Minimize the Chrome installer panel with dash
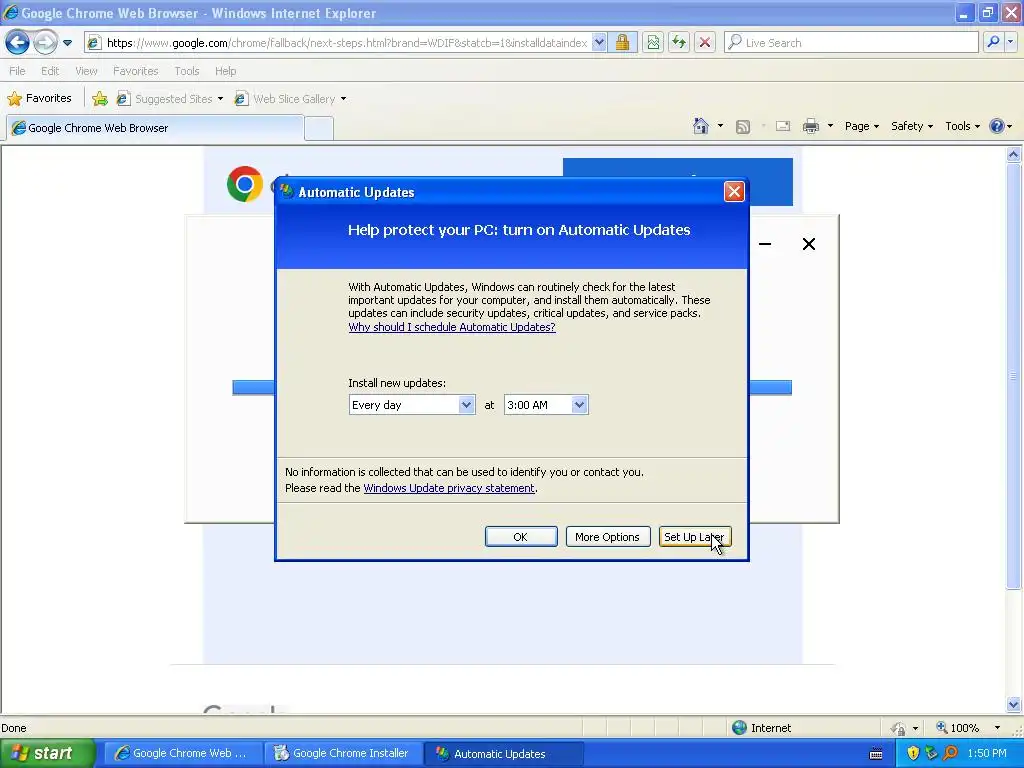1024x768 pixels. tap(765, 244)
